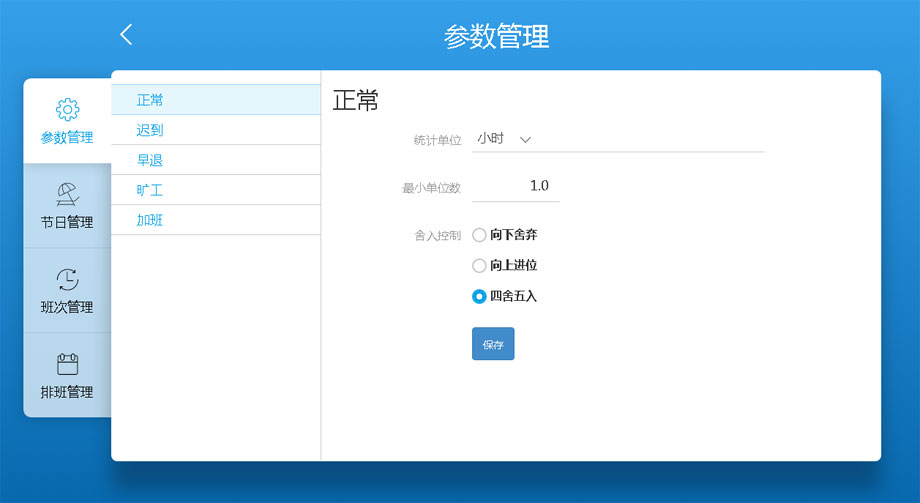Click the 保存 button
The image size is (920, 503).
[x=493, y=344]
